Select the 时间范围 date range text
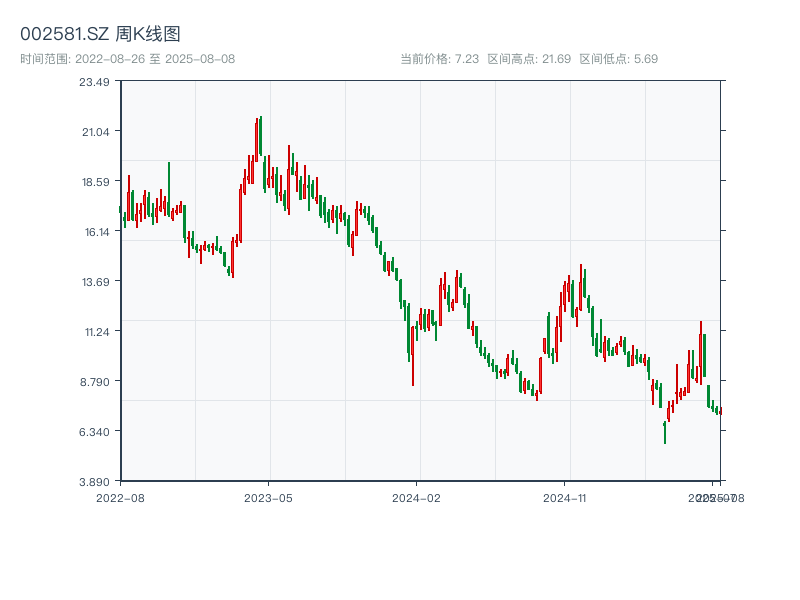The width and height of the screenshot is (800, 600). coord(127,59)
